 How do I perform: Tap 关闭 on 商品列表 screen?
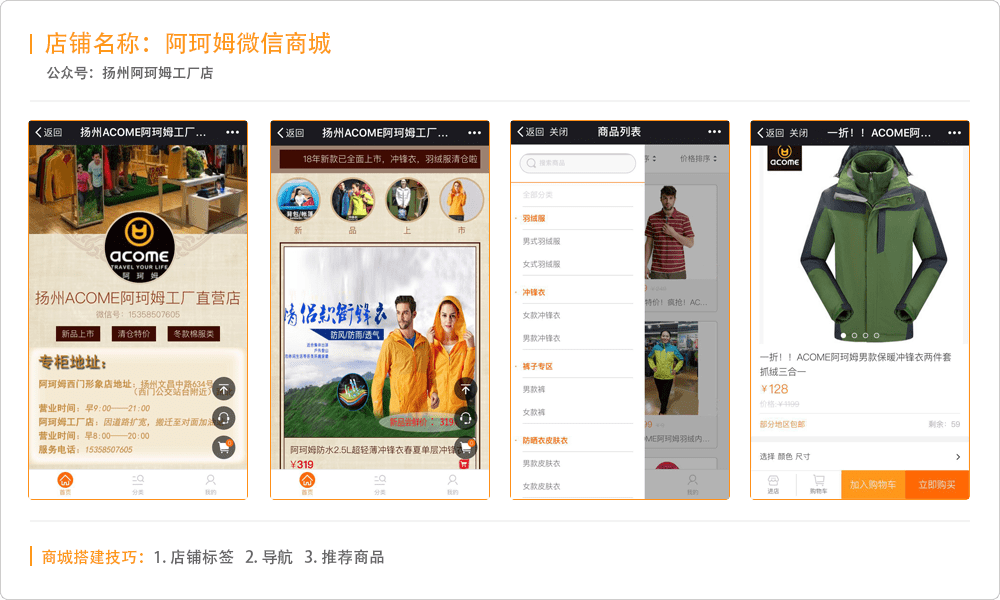(559, 132)
